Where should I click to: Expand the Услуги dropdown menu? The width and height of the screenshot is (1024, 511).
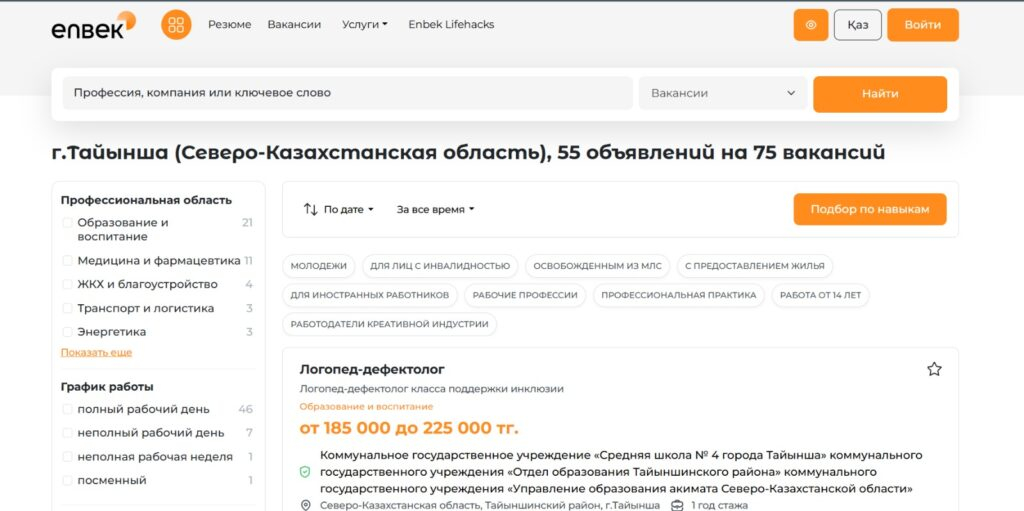pos(364,24)
